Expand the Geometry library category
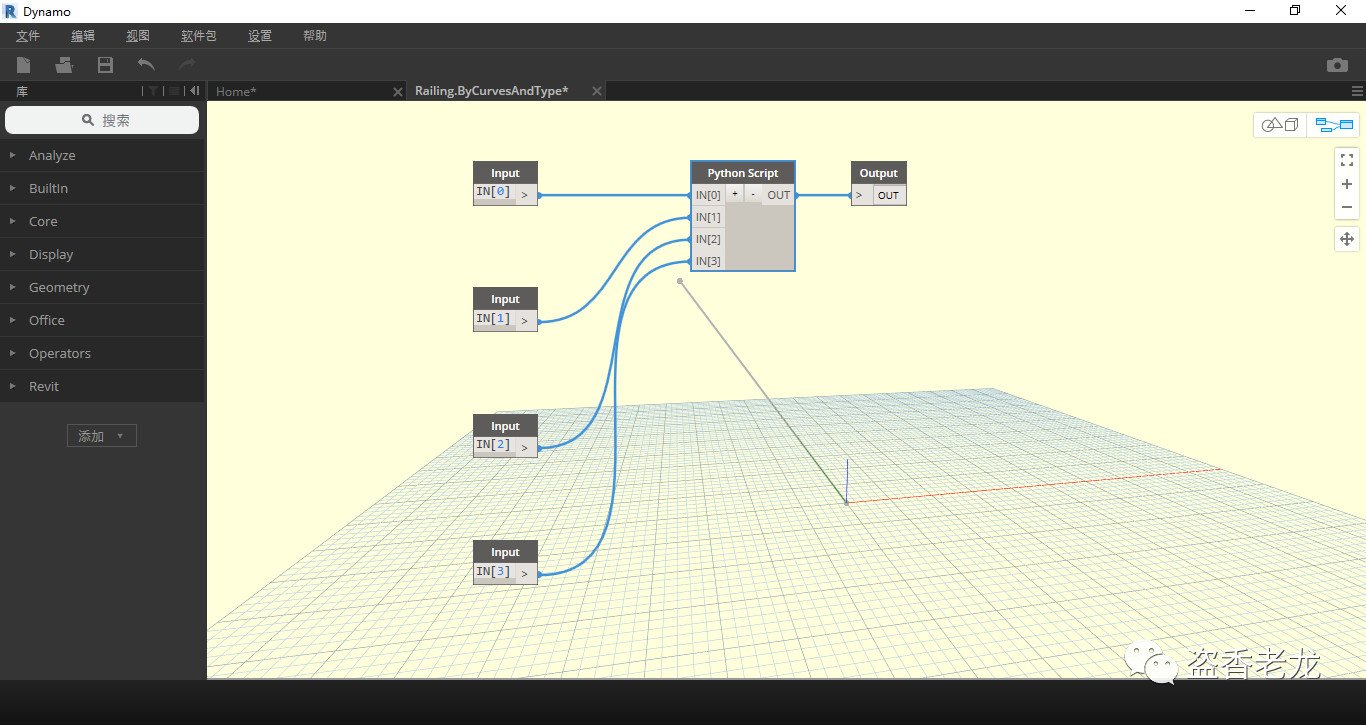The height and width of the screenshot is (725, 1366). pos(59,287)
